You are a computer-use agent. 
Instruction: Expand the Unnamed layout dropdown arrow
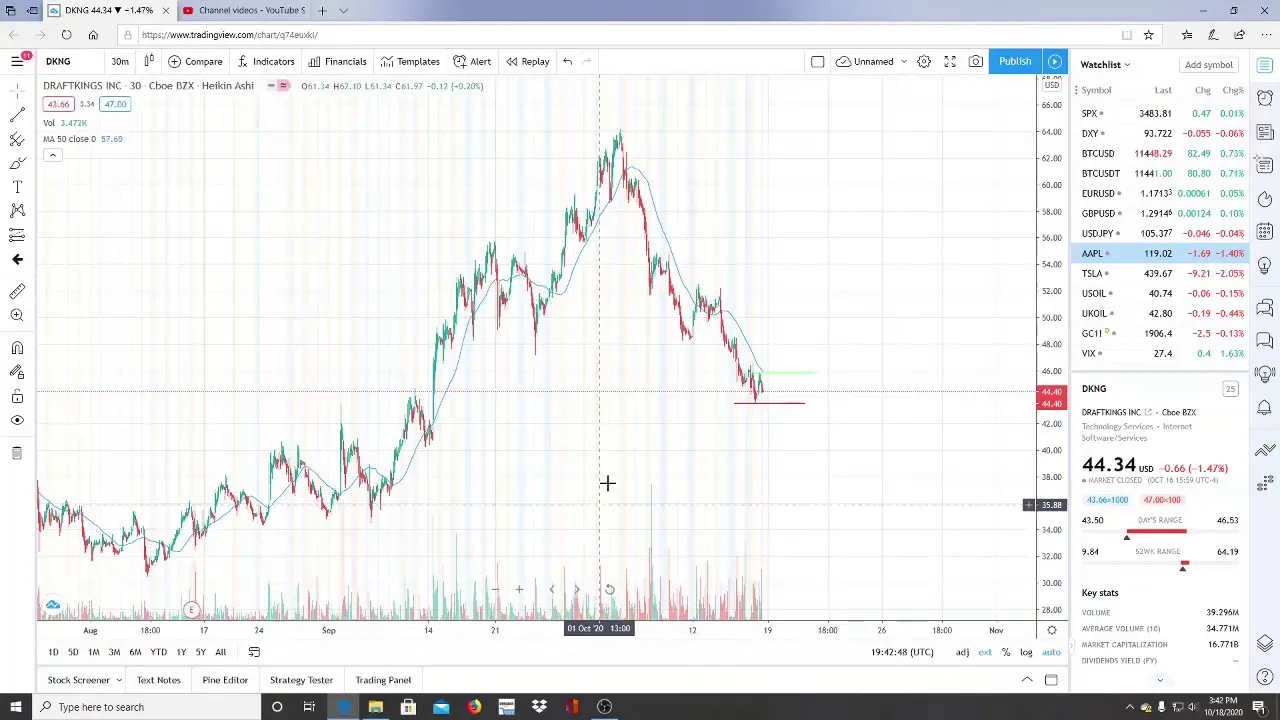click(903, 61)
